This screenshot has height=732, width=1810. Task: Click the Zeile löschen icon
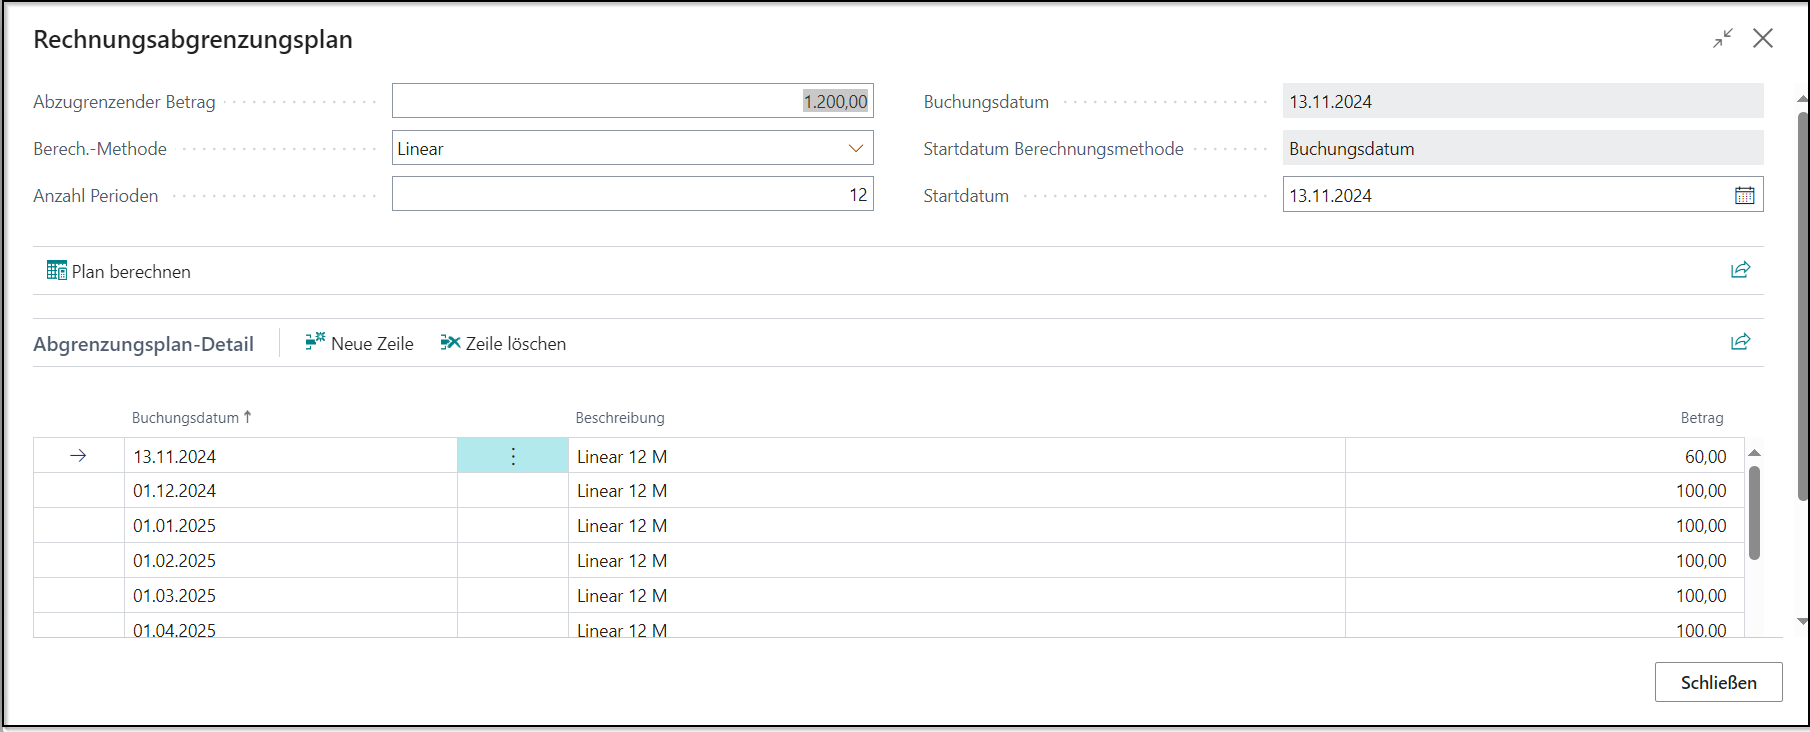coord(450,343)
